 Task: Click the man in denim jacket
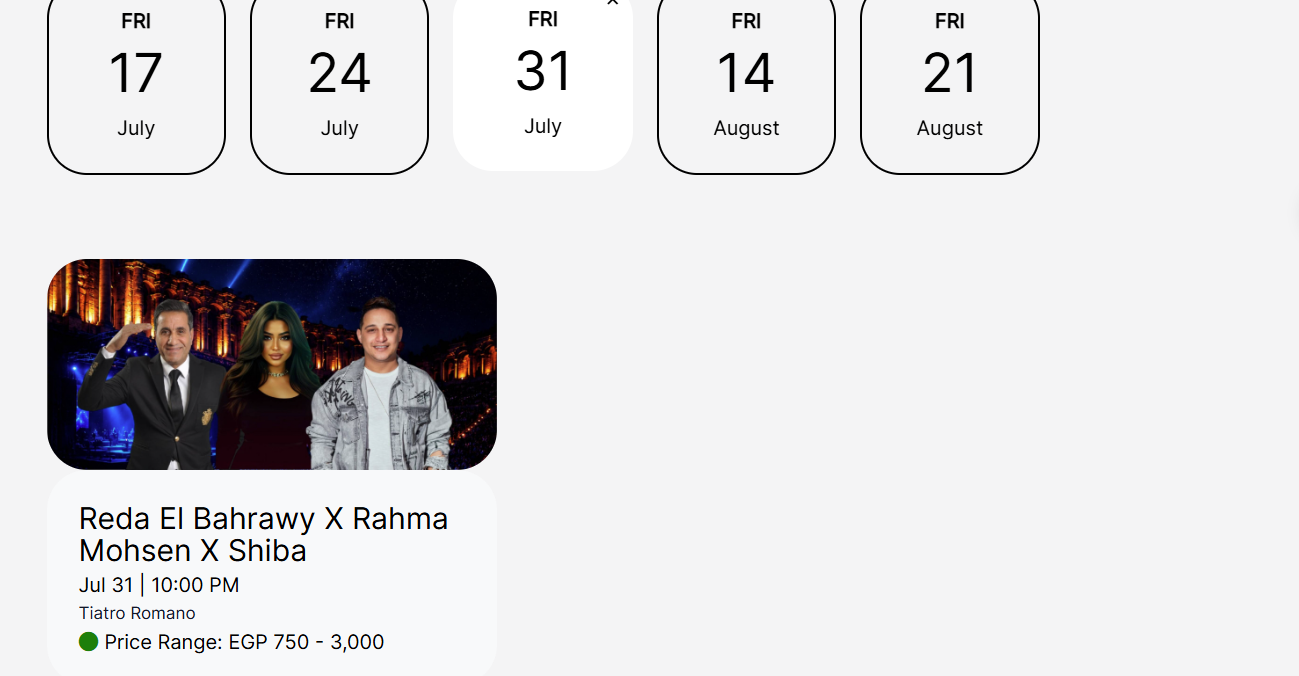coord(380,385)
